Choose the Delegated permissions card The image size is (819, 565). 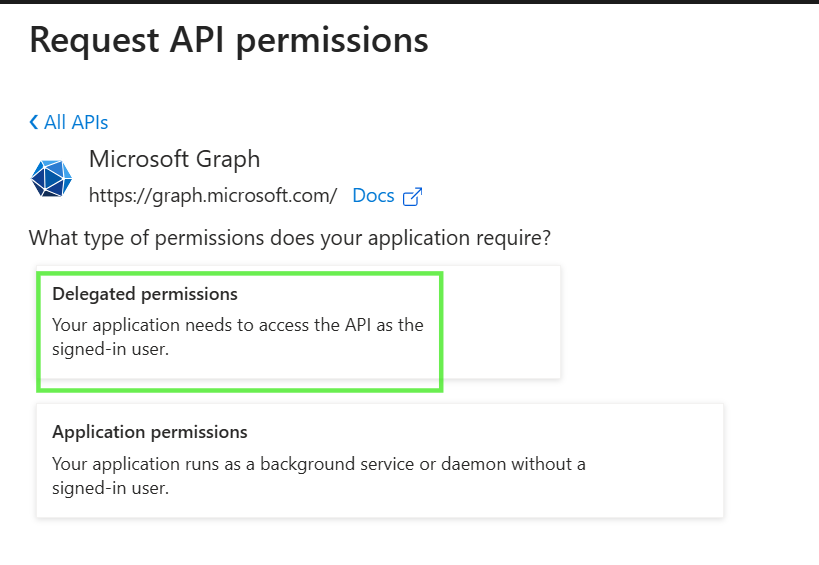(298, 322)
